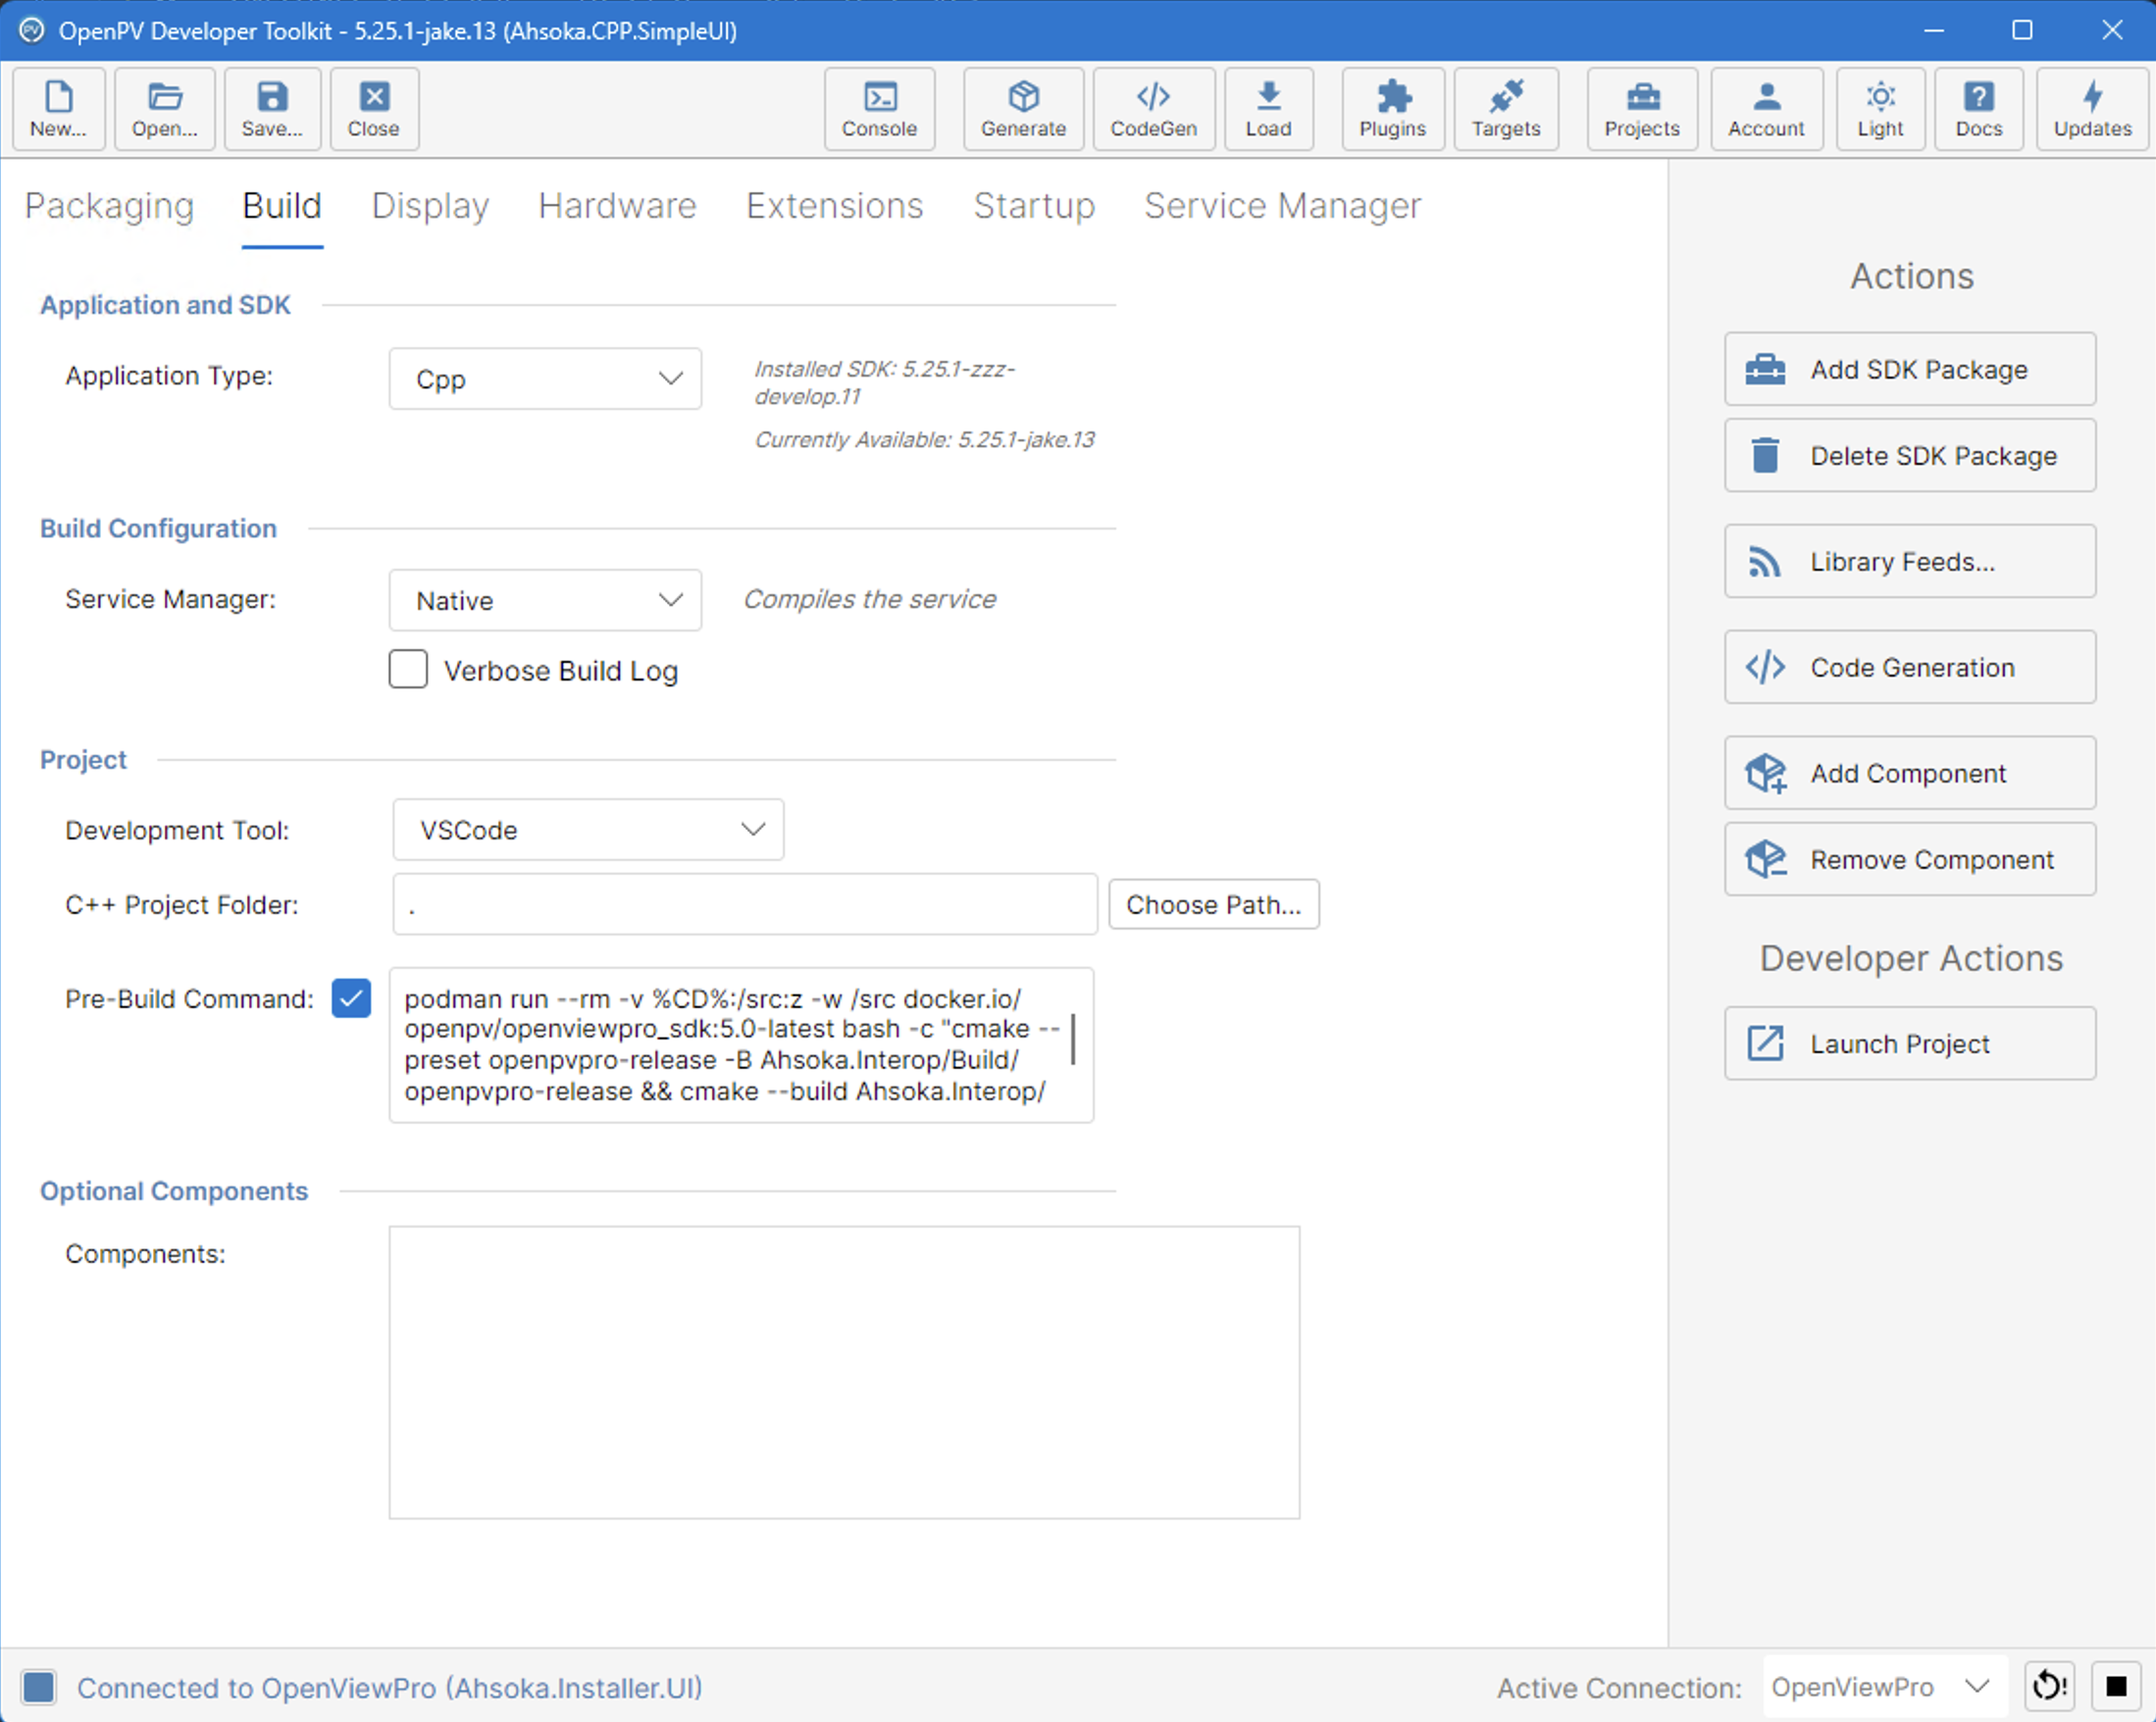Open a project via the Open toolbar icon

pyautogui.click(x=165, y=109)
